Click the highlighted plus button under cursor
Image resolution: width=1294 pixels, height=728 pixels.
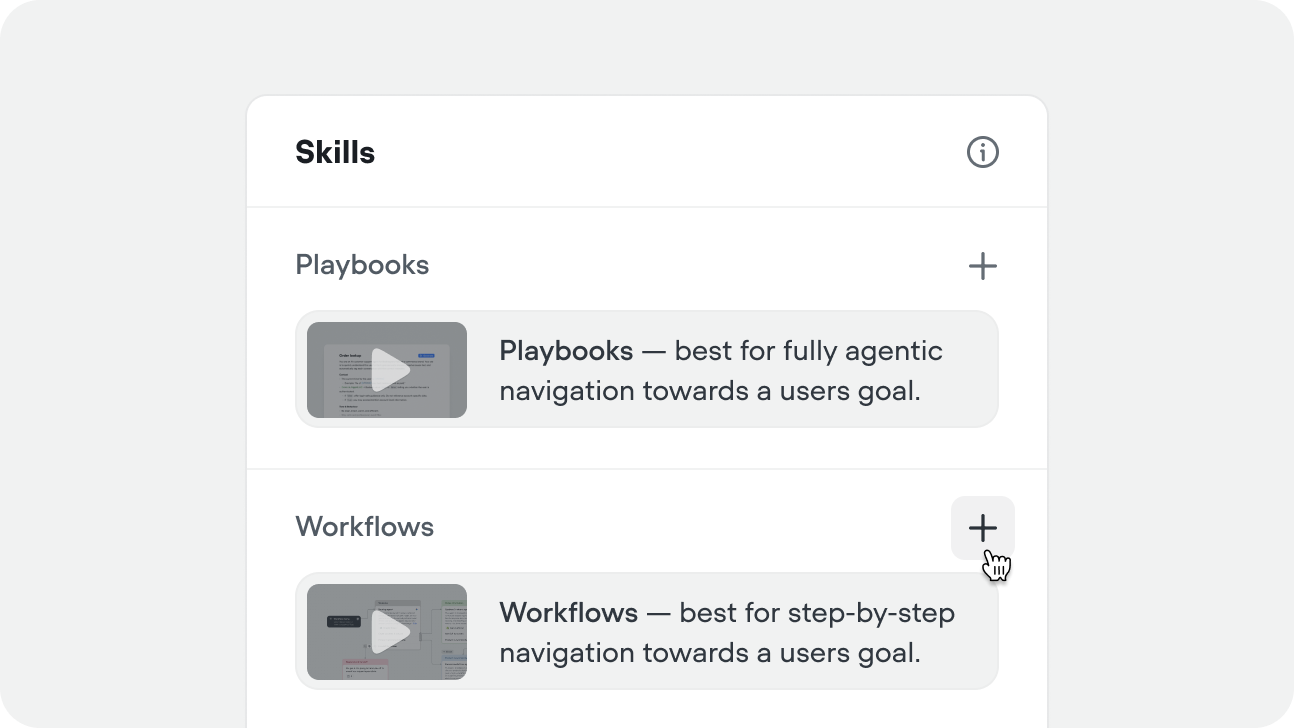pos(983,527)
